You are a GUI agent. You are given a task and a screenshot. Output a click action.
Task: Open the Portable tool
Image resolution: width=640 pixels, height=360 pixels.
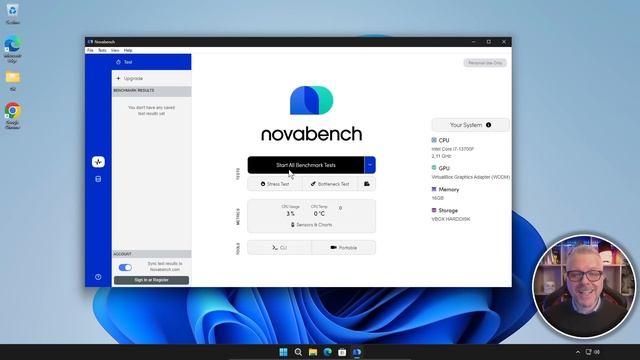[344, 248]
